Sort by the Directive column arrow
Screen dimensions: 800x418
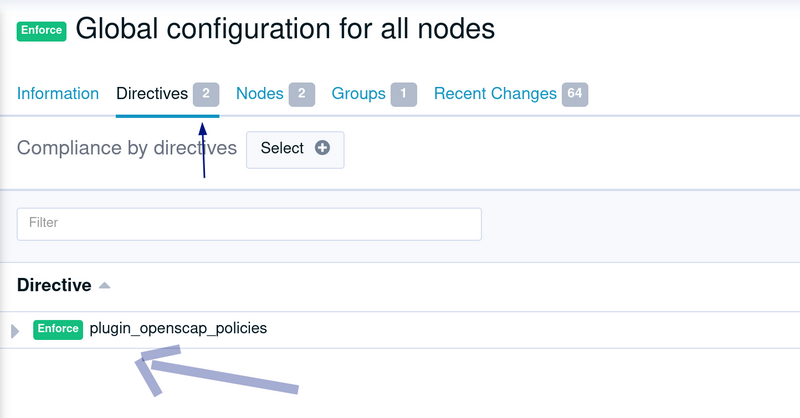tap(105, 285)
